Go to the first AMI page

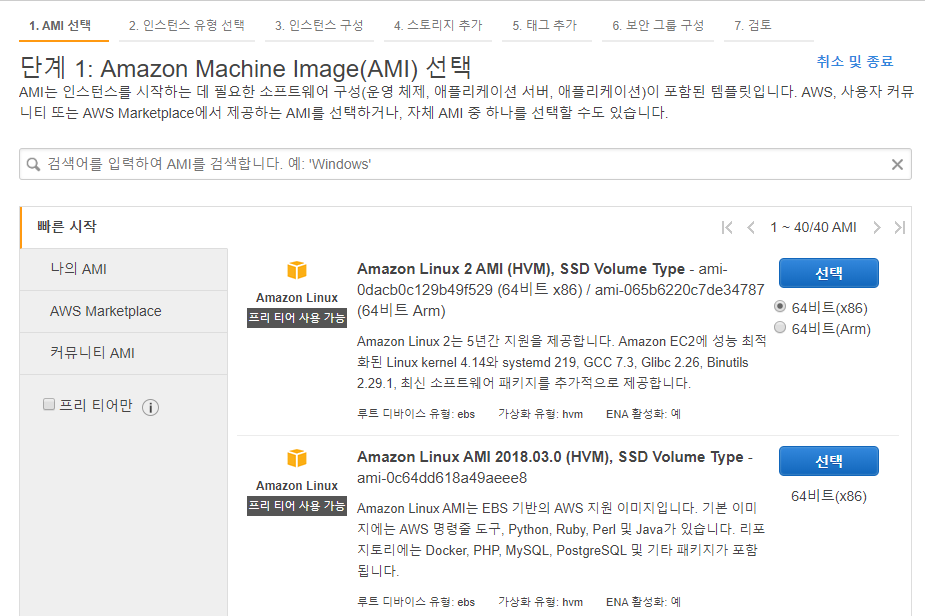click(727, 228)
